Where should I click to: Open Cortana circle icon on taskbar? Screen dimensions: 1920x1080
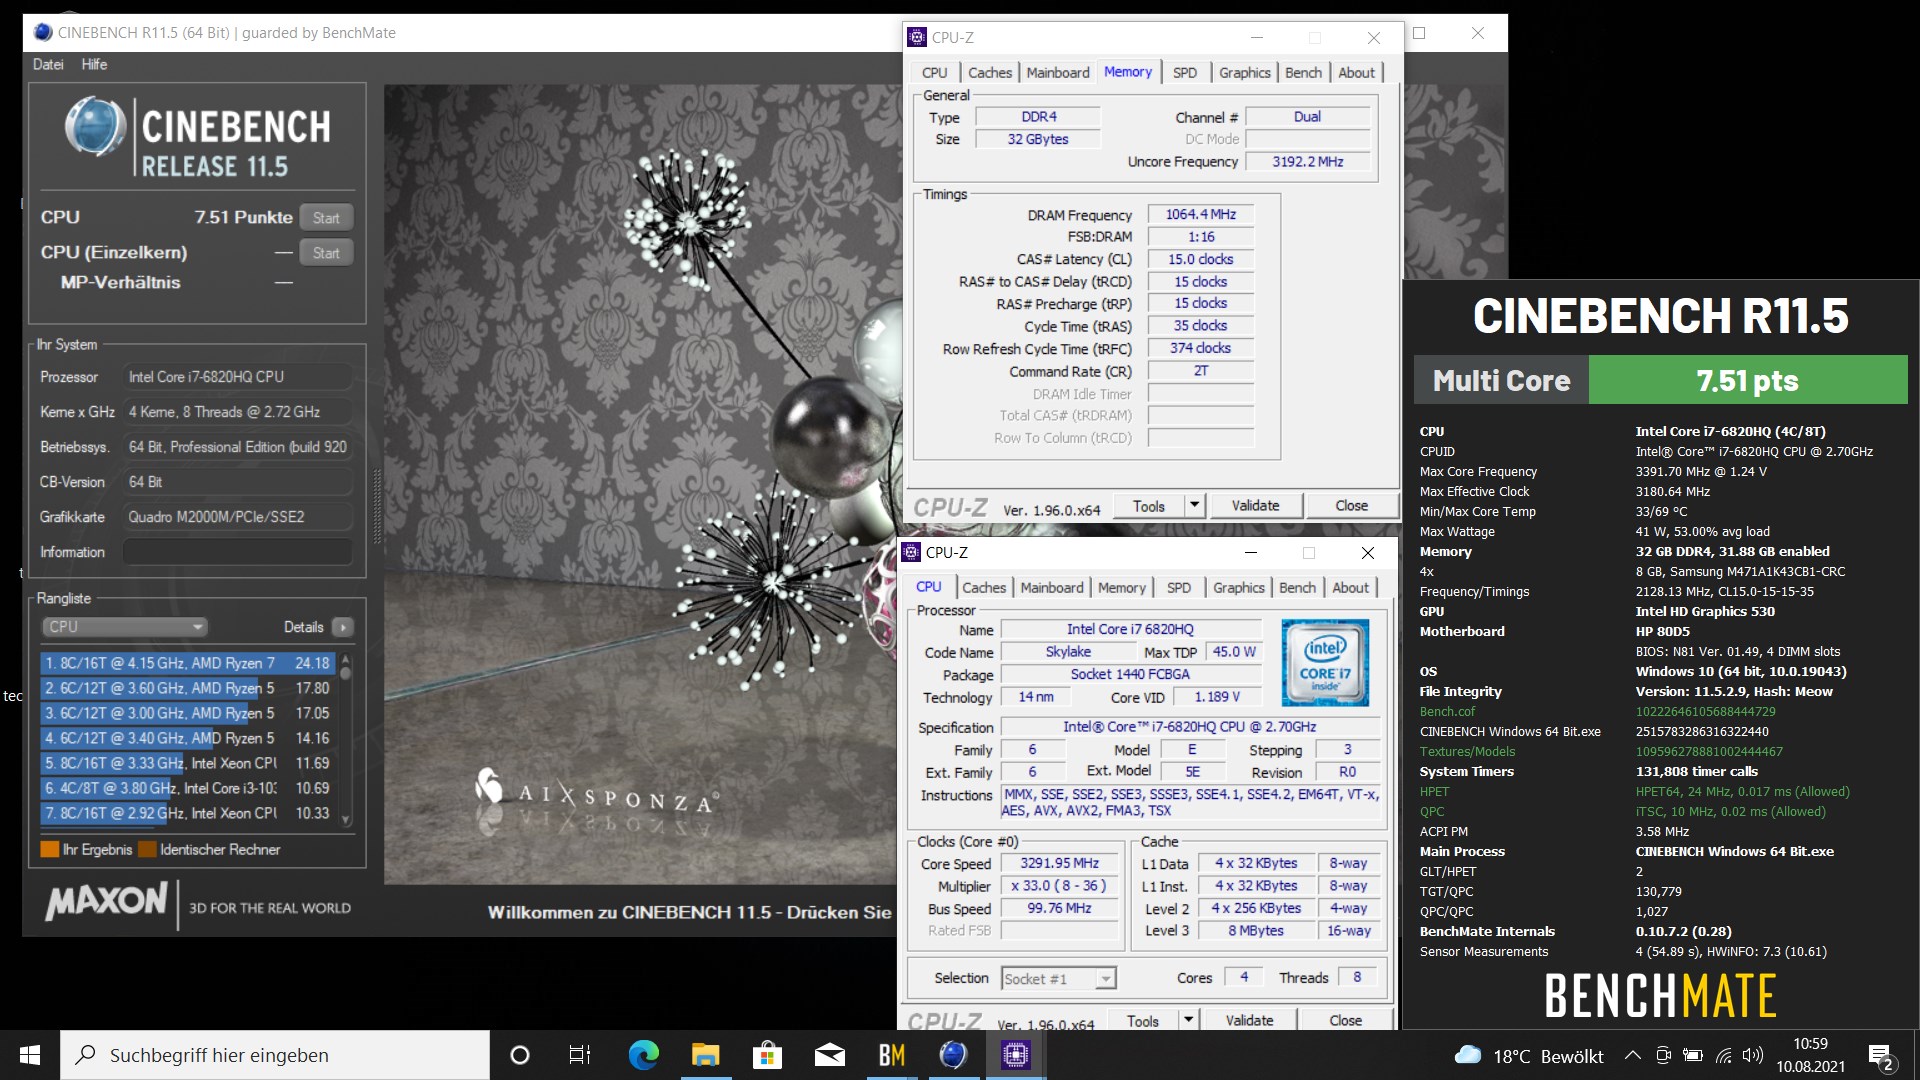point(519,1055)
